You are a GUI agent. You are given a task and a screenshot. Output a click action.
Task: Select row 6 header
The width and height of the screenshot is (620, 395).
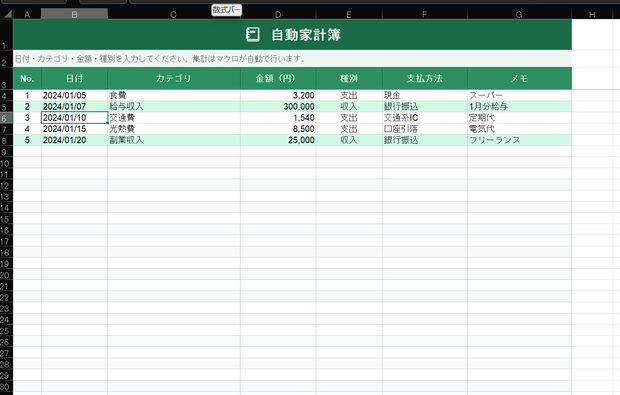pos(6,118)
